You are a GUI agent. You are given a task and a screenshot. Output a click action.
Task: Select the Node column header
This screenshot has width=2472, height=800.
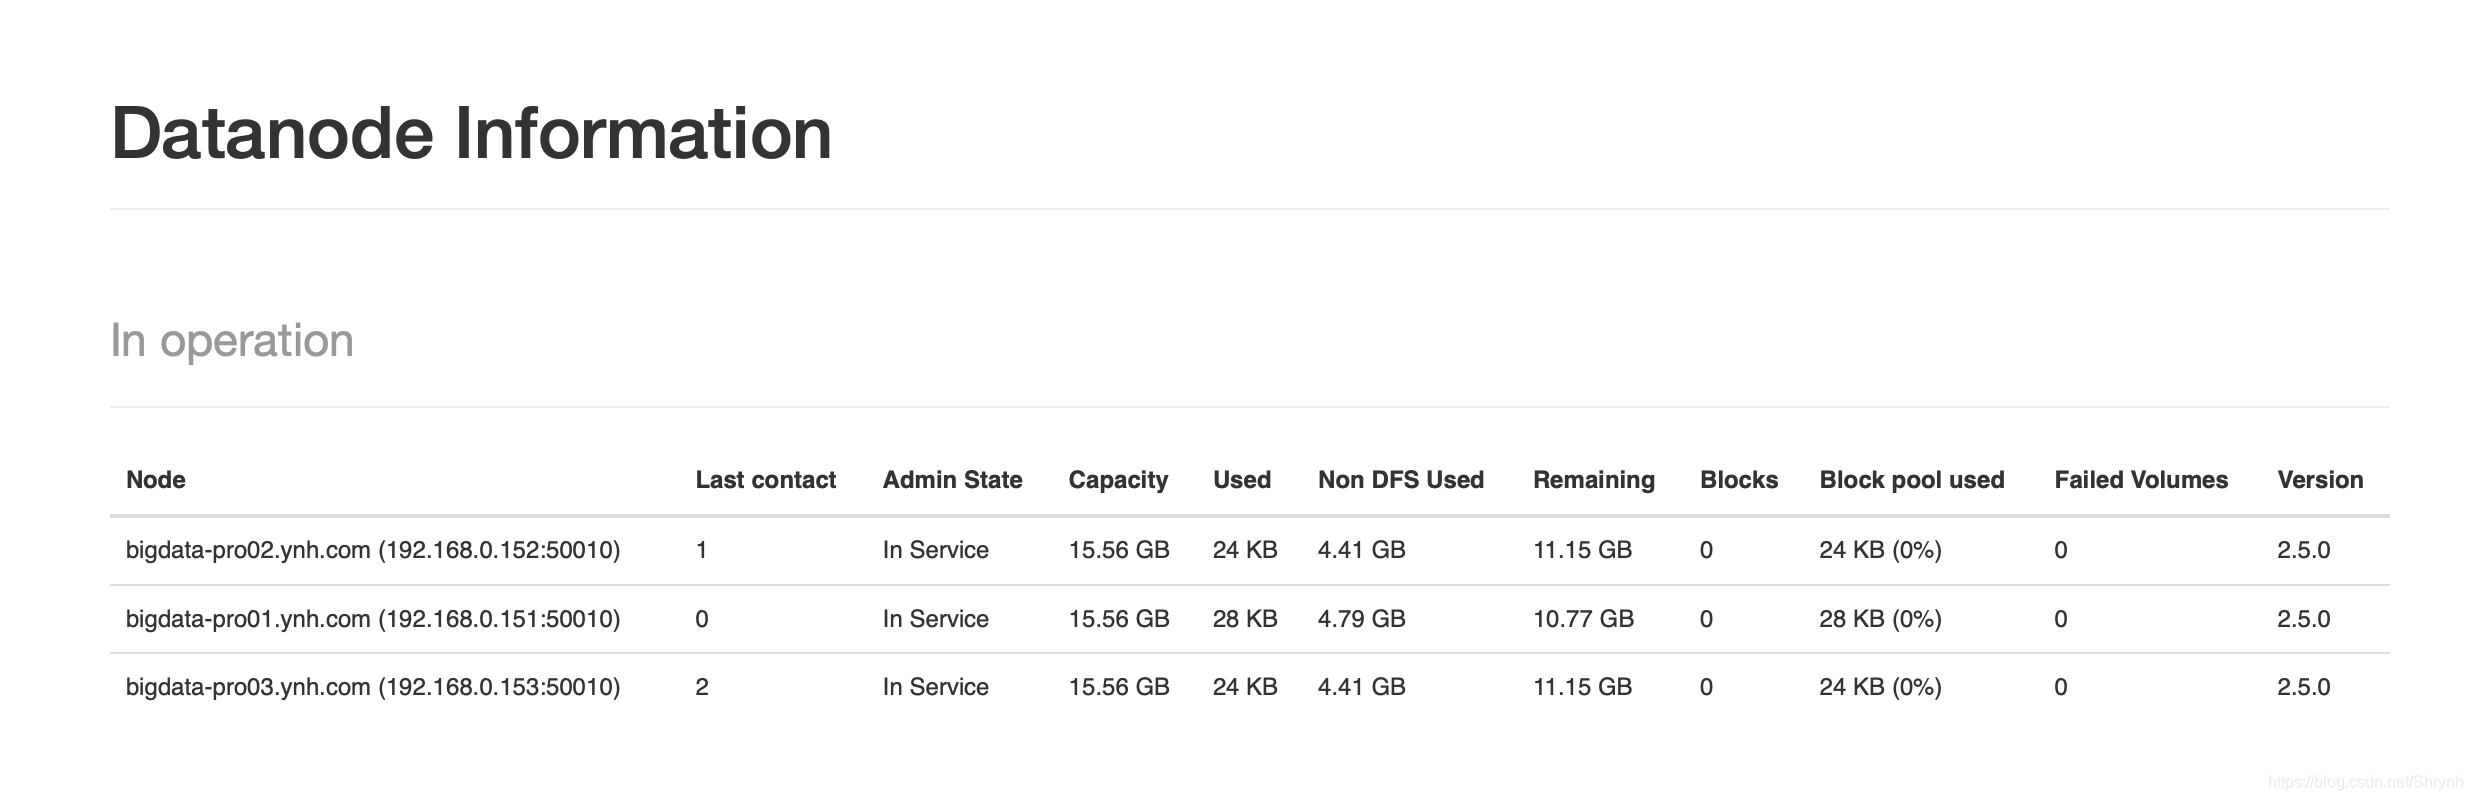tap(156, 480)
